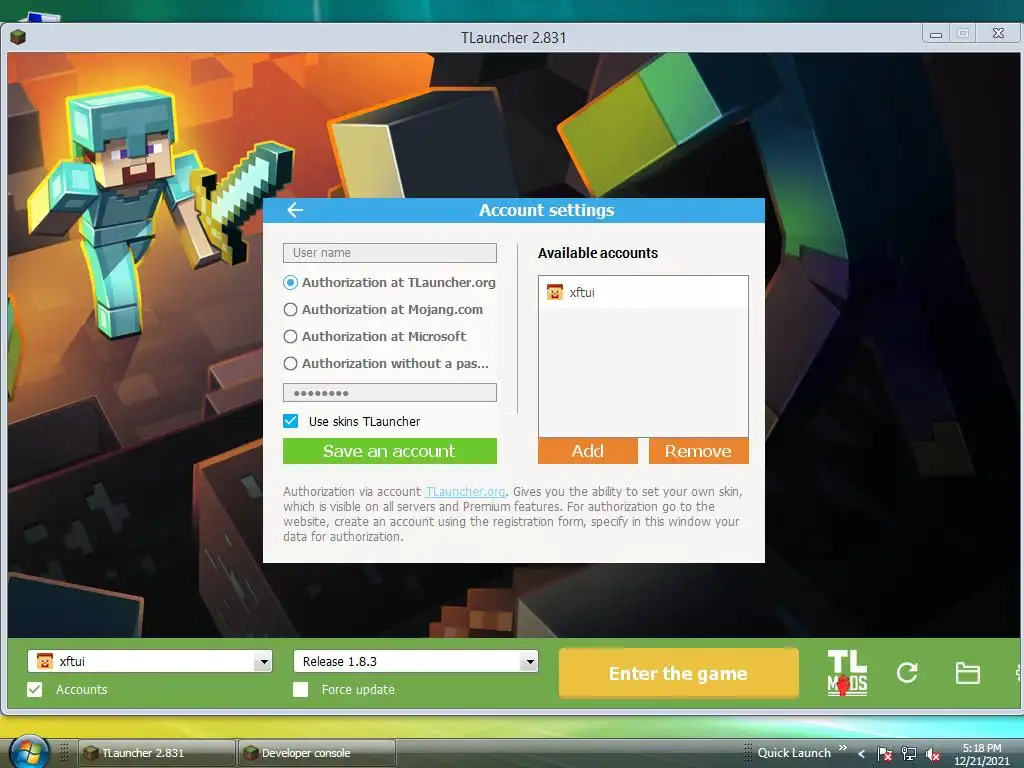Toggle the Accounts checkbox

[35, 690]
